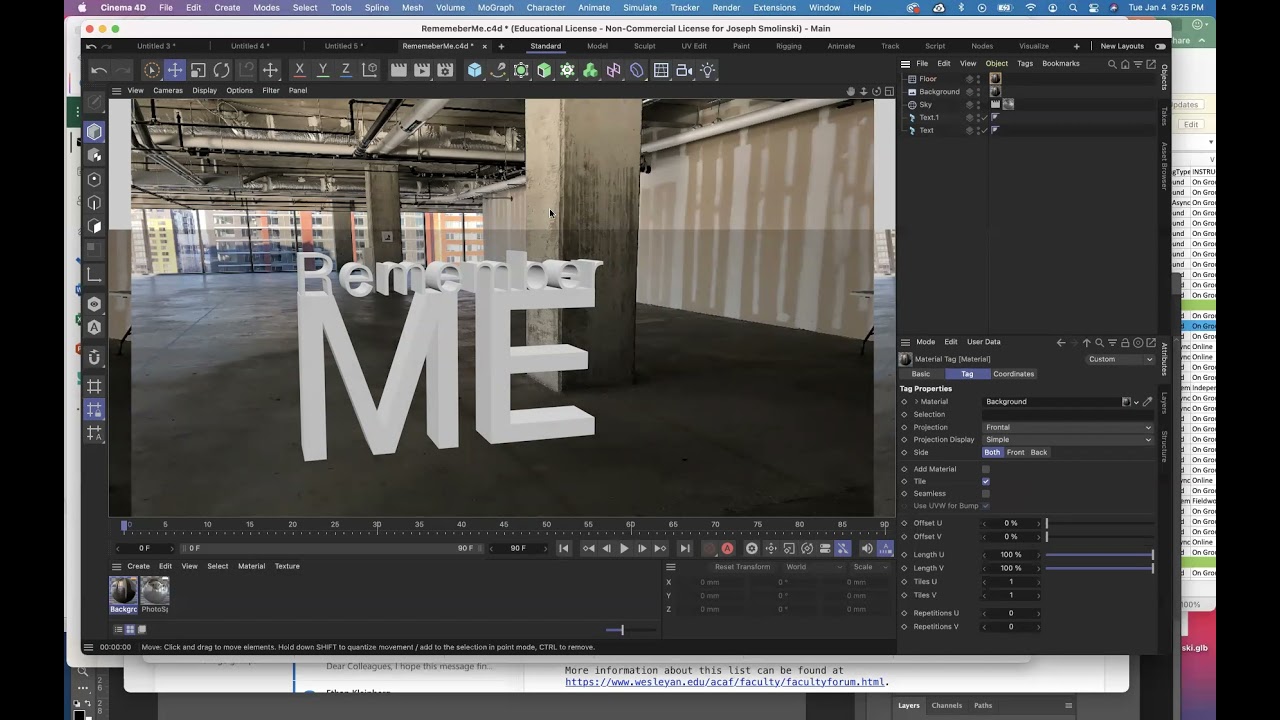Open the Custom mode dropdown
Viewport: 1280px width, 720px height.
(1120, 359)
